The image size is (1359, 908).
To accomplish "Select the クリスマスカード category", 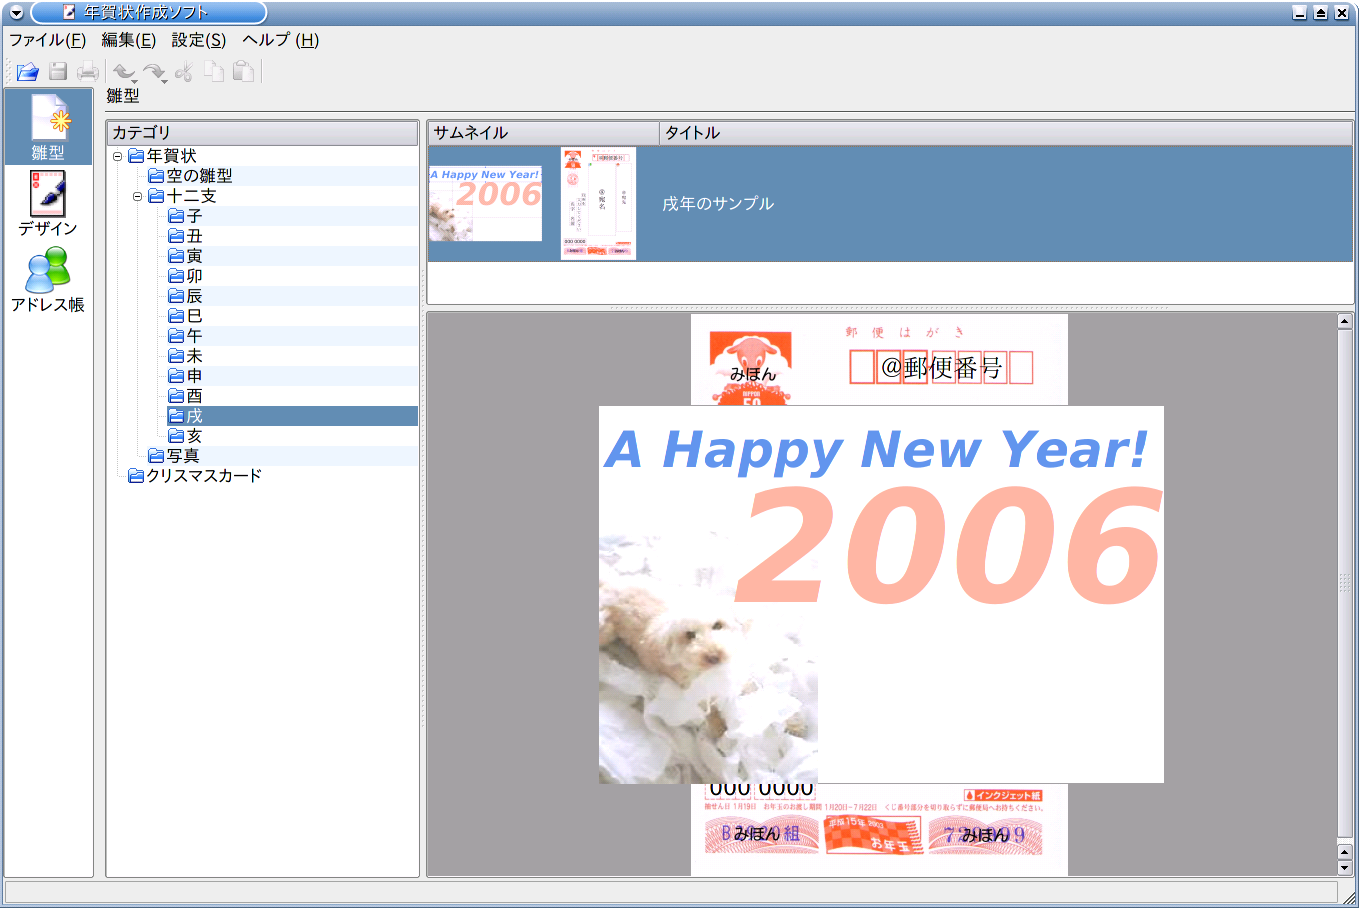I will pos(204,476).
